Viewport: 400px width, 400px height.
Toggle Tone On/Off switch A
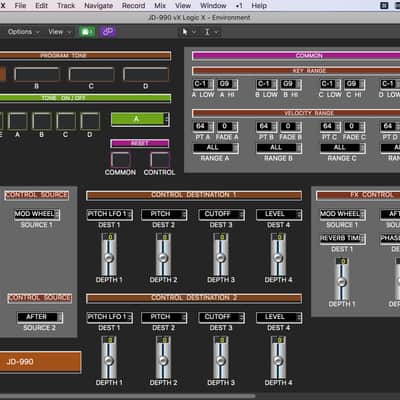click(18, 121)
